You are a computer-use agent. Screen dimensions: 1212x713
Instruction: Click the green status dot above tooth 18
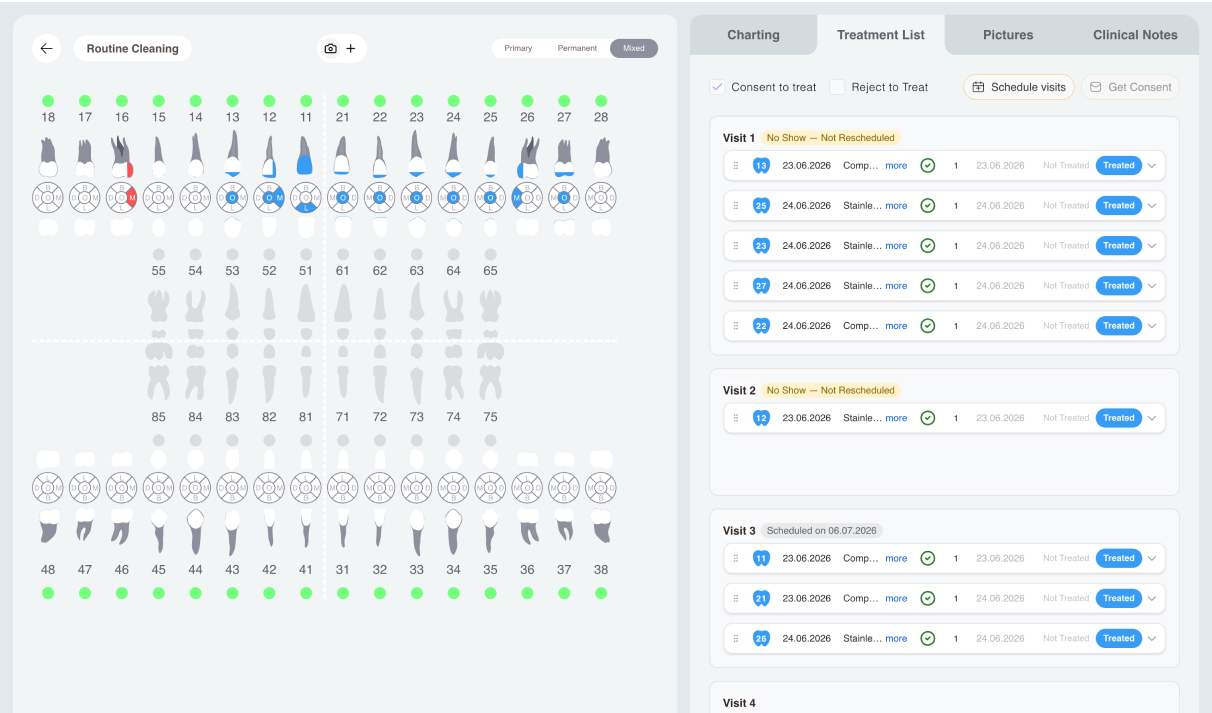pyautogui.click(x=48, y=101)
